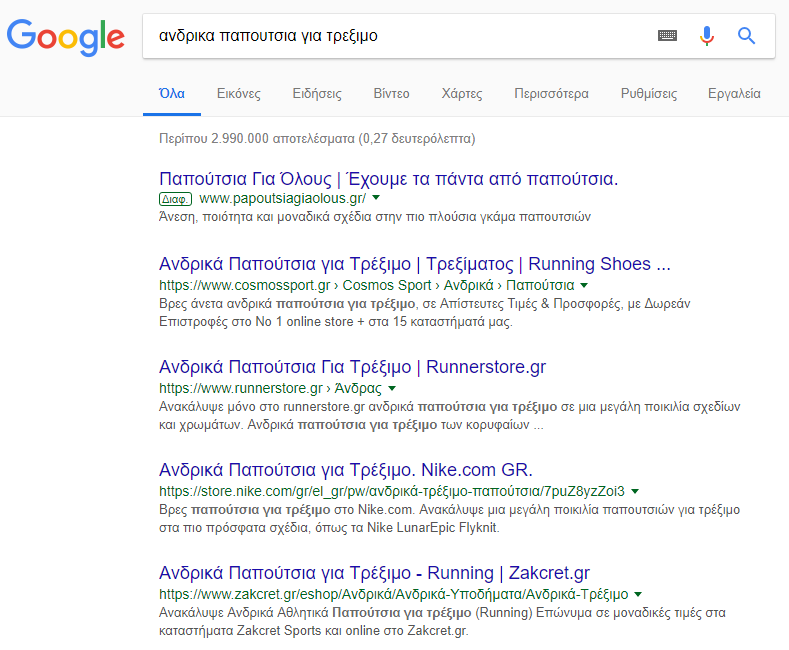The height and width of the screenshot is (650, 789).
Task: Expand dropdown arrow next to zakcret.gr URL
Action: [638, 594]
